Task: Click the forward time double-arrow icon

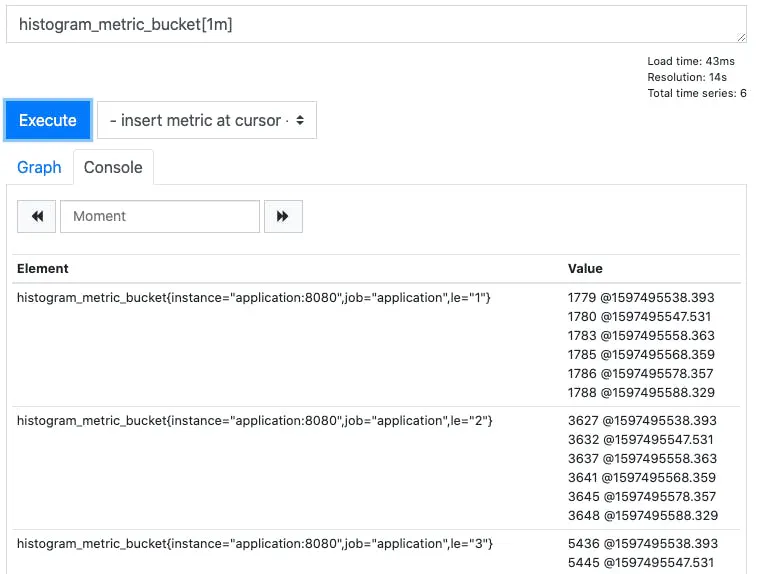Action: coord(283,216)
